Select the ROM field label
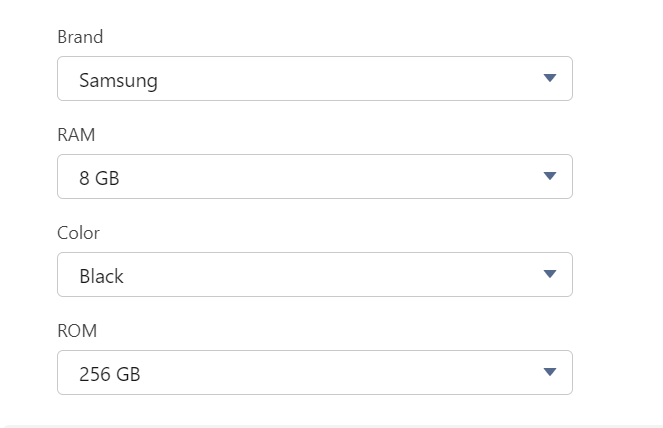This screenshot has height=428, width=663. 77,331
